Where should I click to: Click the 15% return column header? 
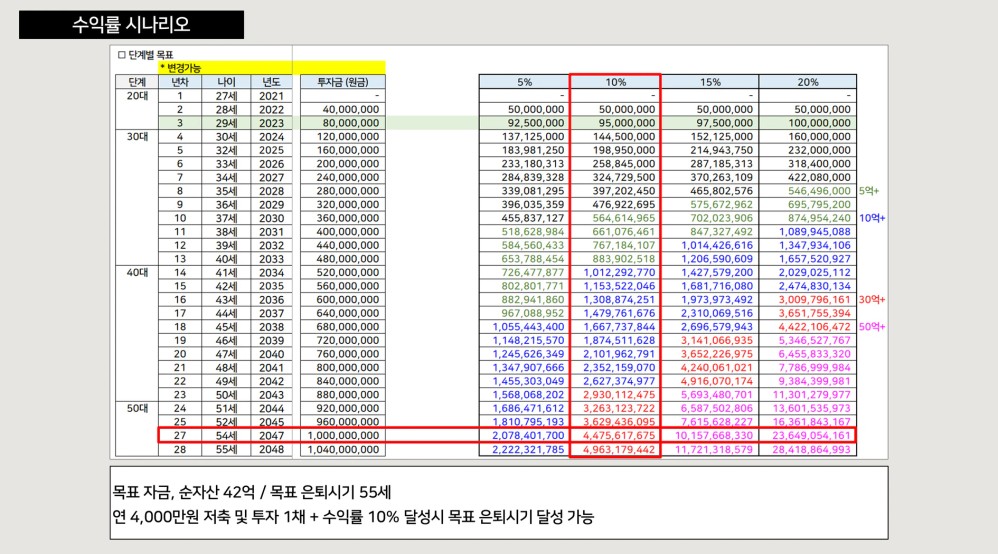710,82
